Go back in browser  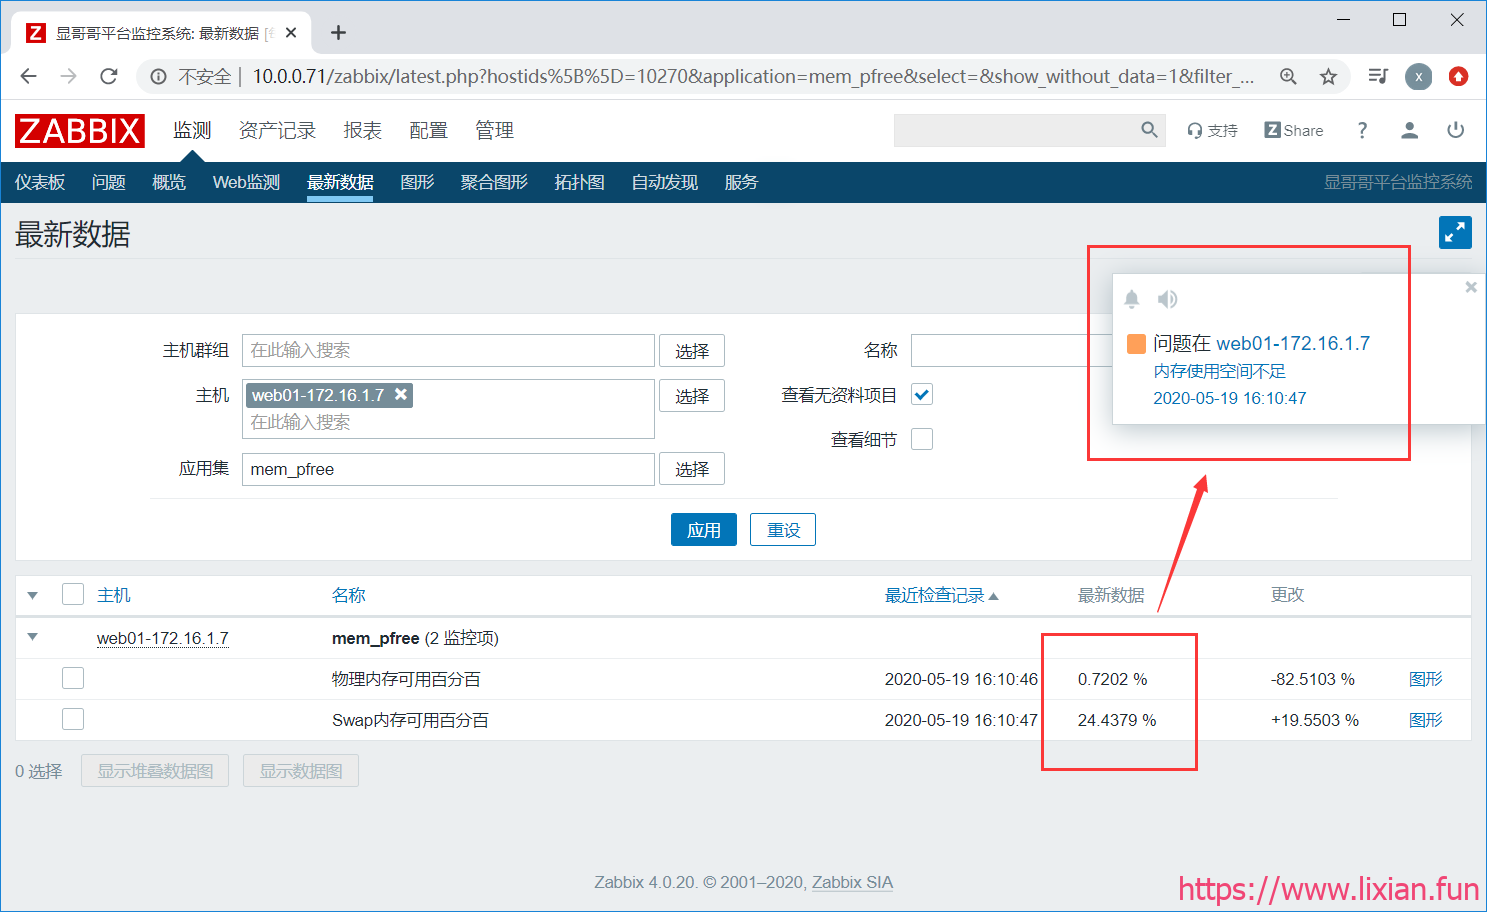(28, 76)
